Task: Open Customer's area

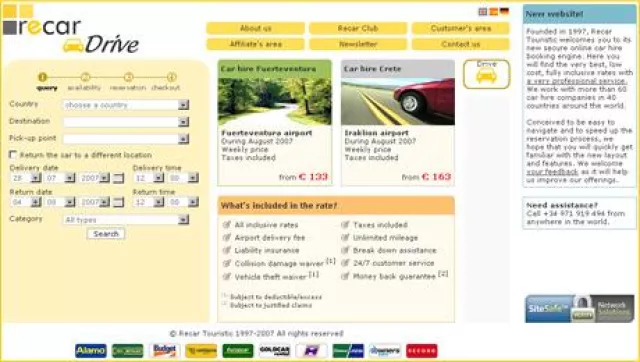Action: 461,28
